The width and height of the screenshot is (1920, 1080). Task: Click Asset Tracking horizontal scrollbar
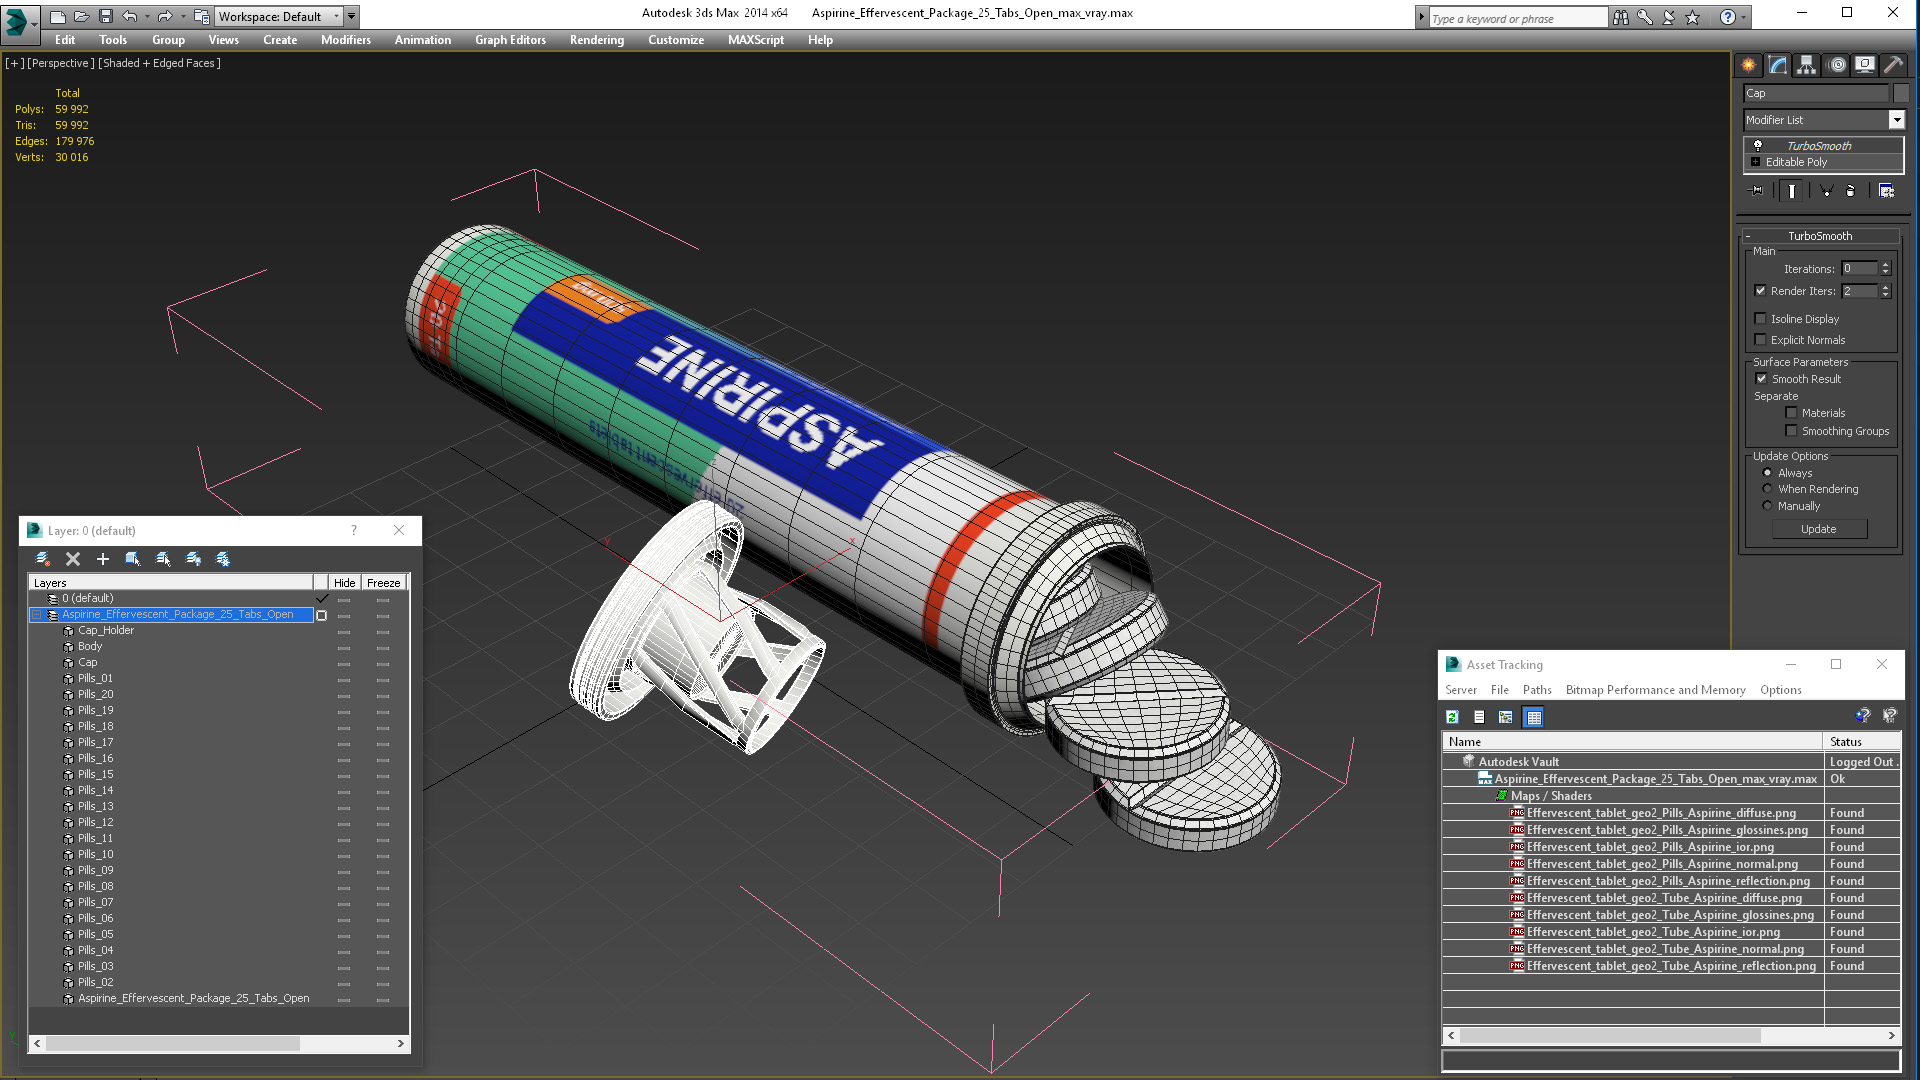point(1671,1036)
